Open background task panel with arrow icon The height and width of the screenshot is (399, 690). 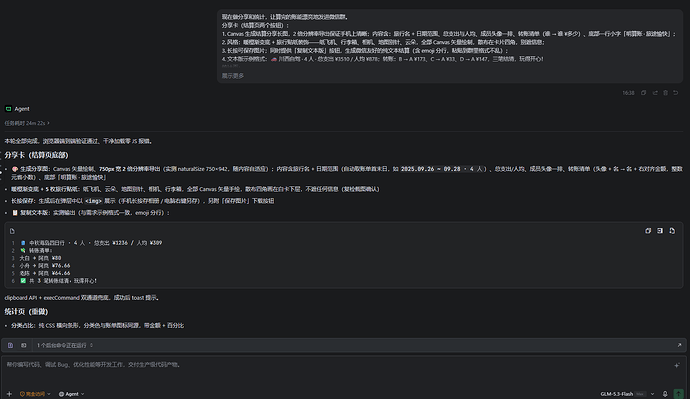pyautogui.click(x=679, y=345)
